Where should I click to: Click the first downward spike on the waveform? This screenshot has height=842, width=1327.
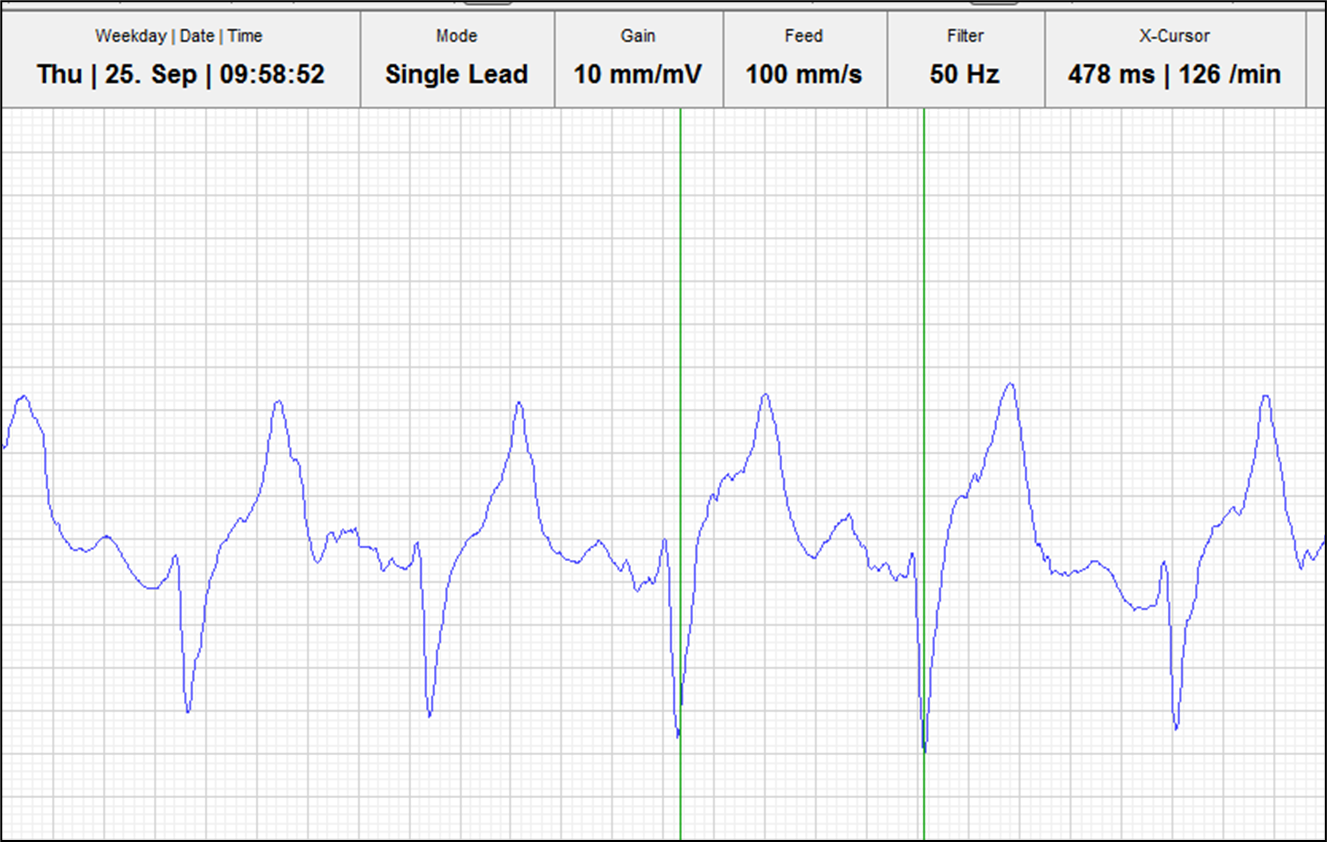188,708
